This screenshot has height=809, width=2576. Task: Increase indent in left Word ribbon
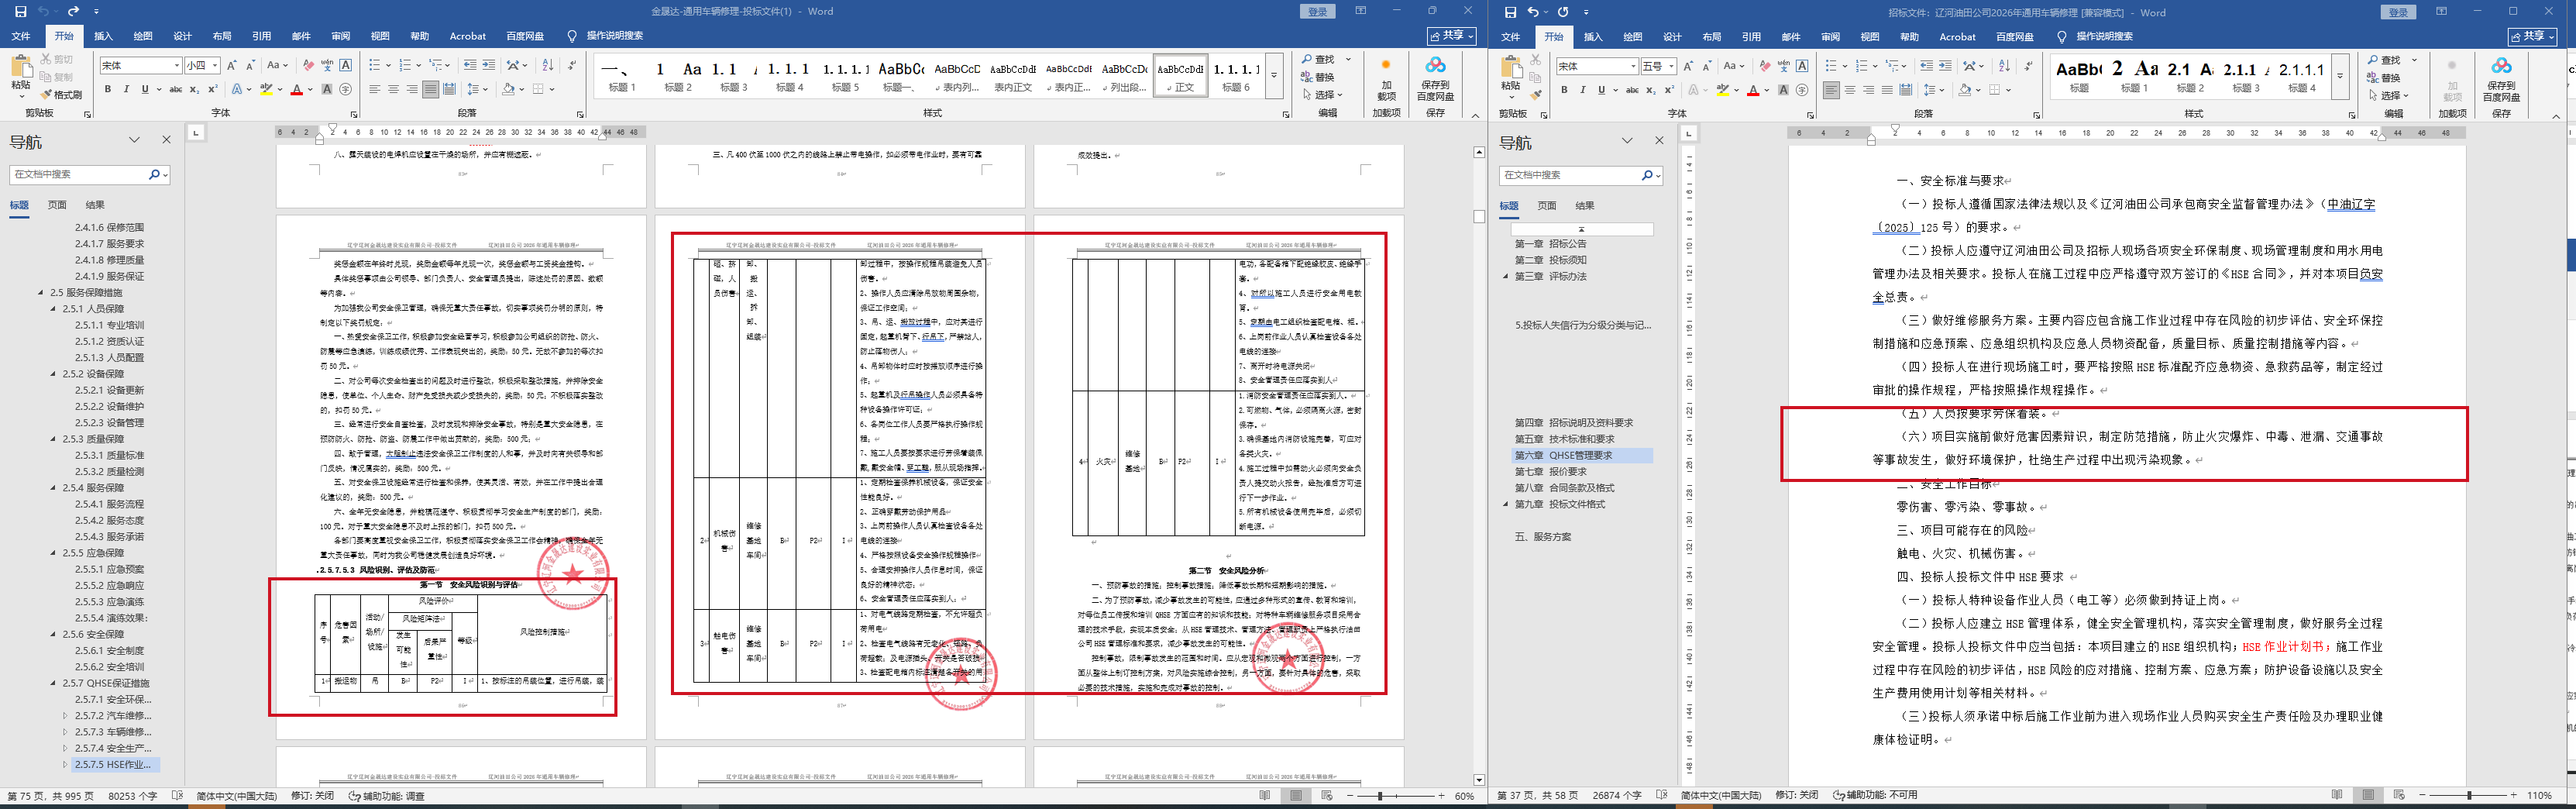[x=488, y=65]
